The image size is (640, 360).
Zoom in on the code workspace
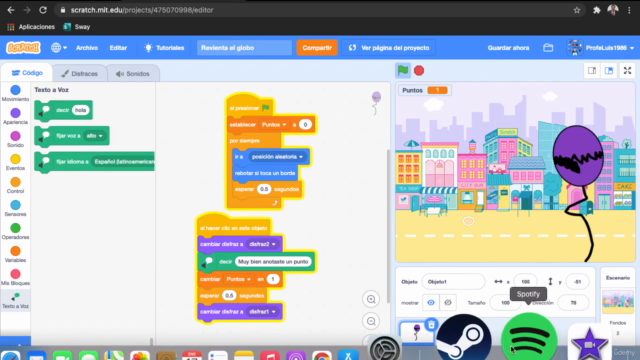[x=371, y=299]
